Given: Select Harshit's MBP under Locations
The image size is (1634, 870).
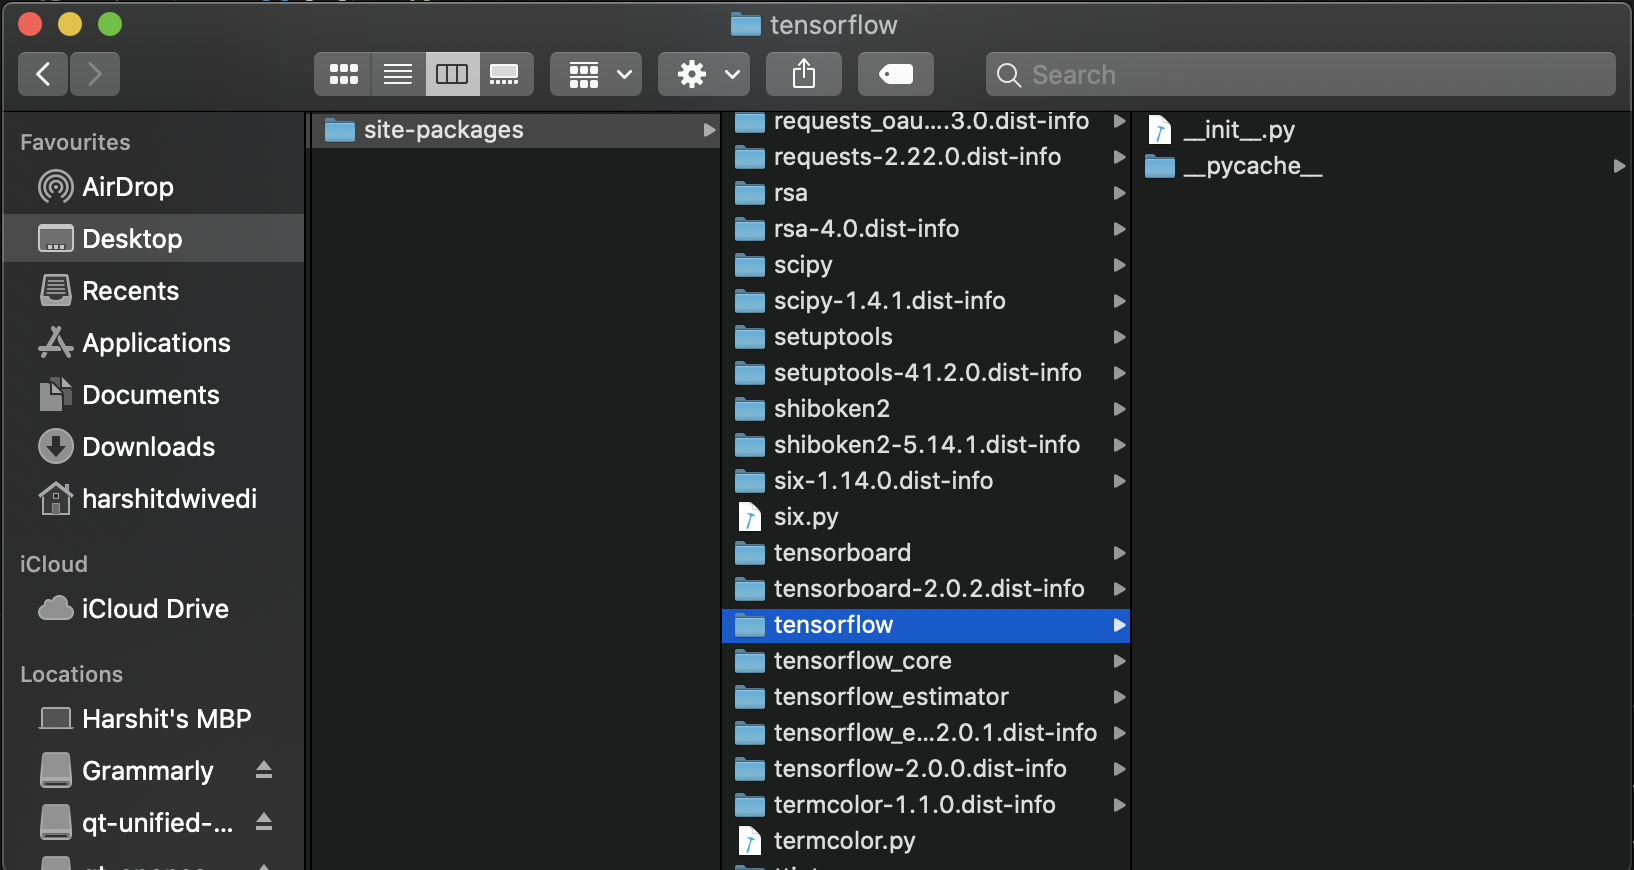Looking at the screenshot, I should pos(153,719).
